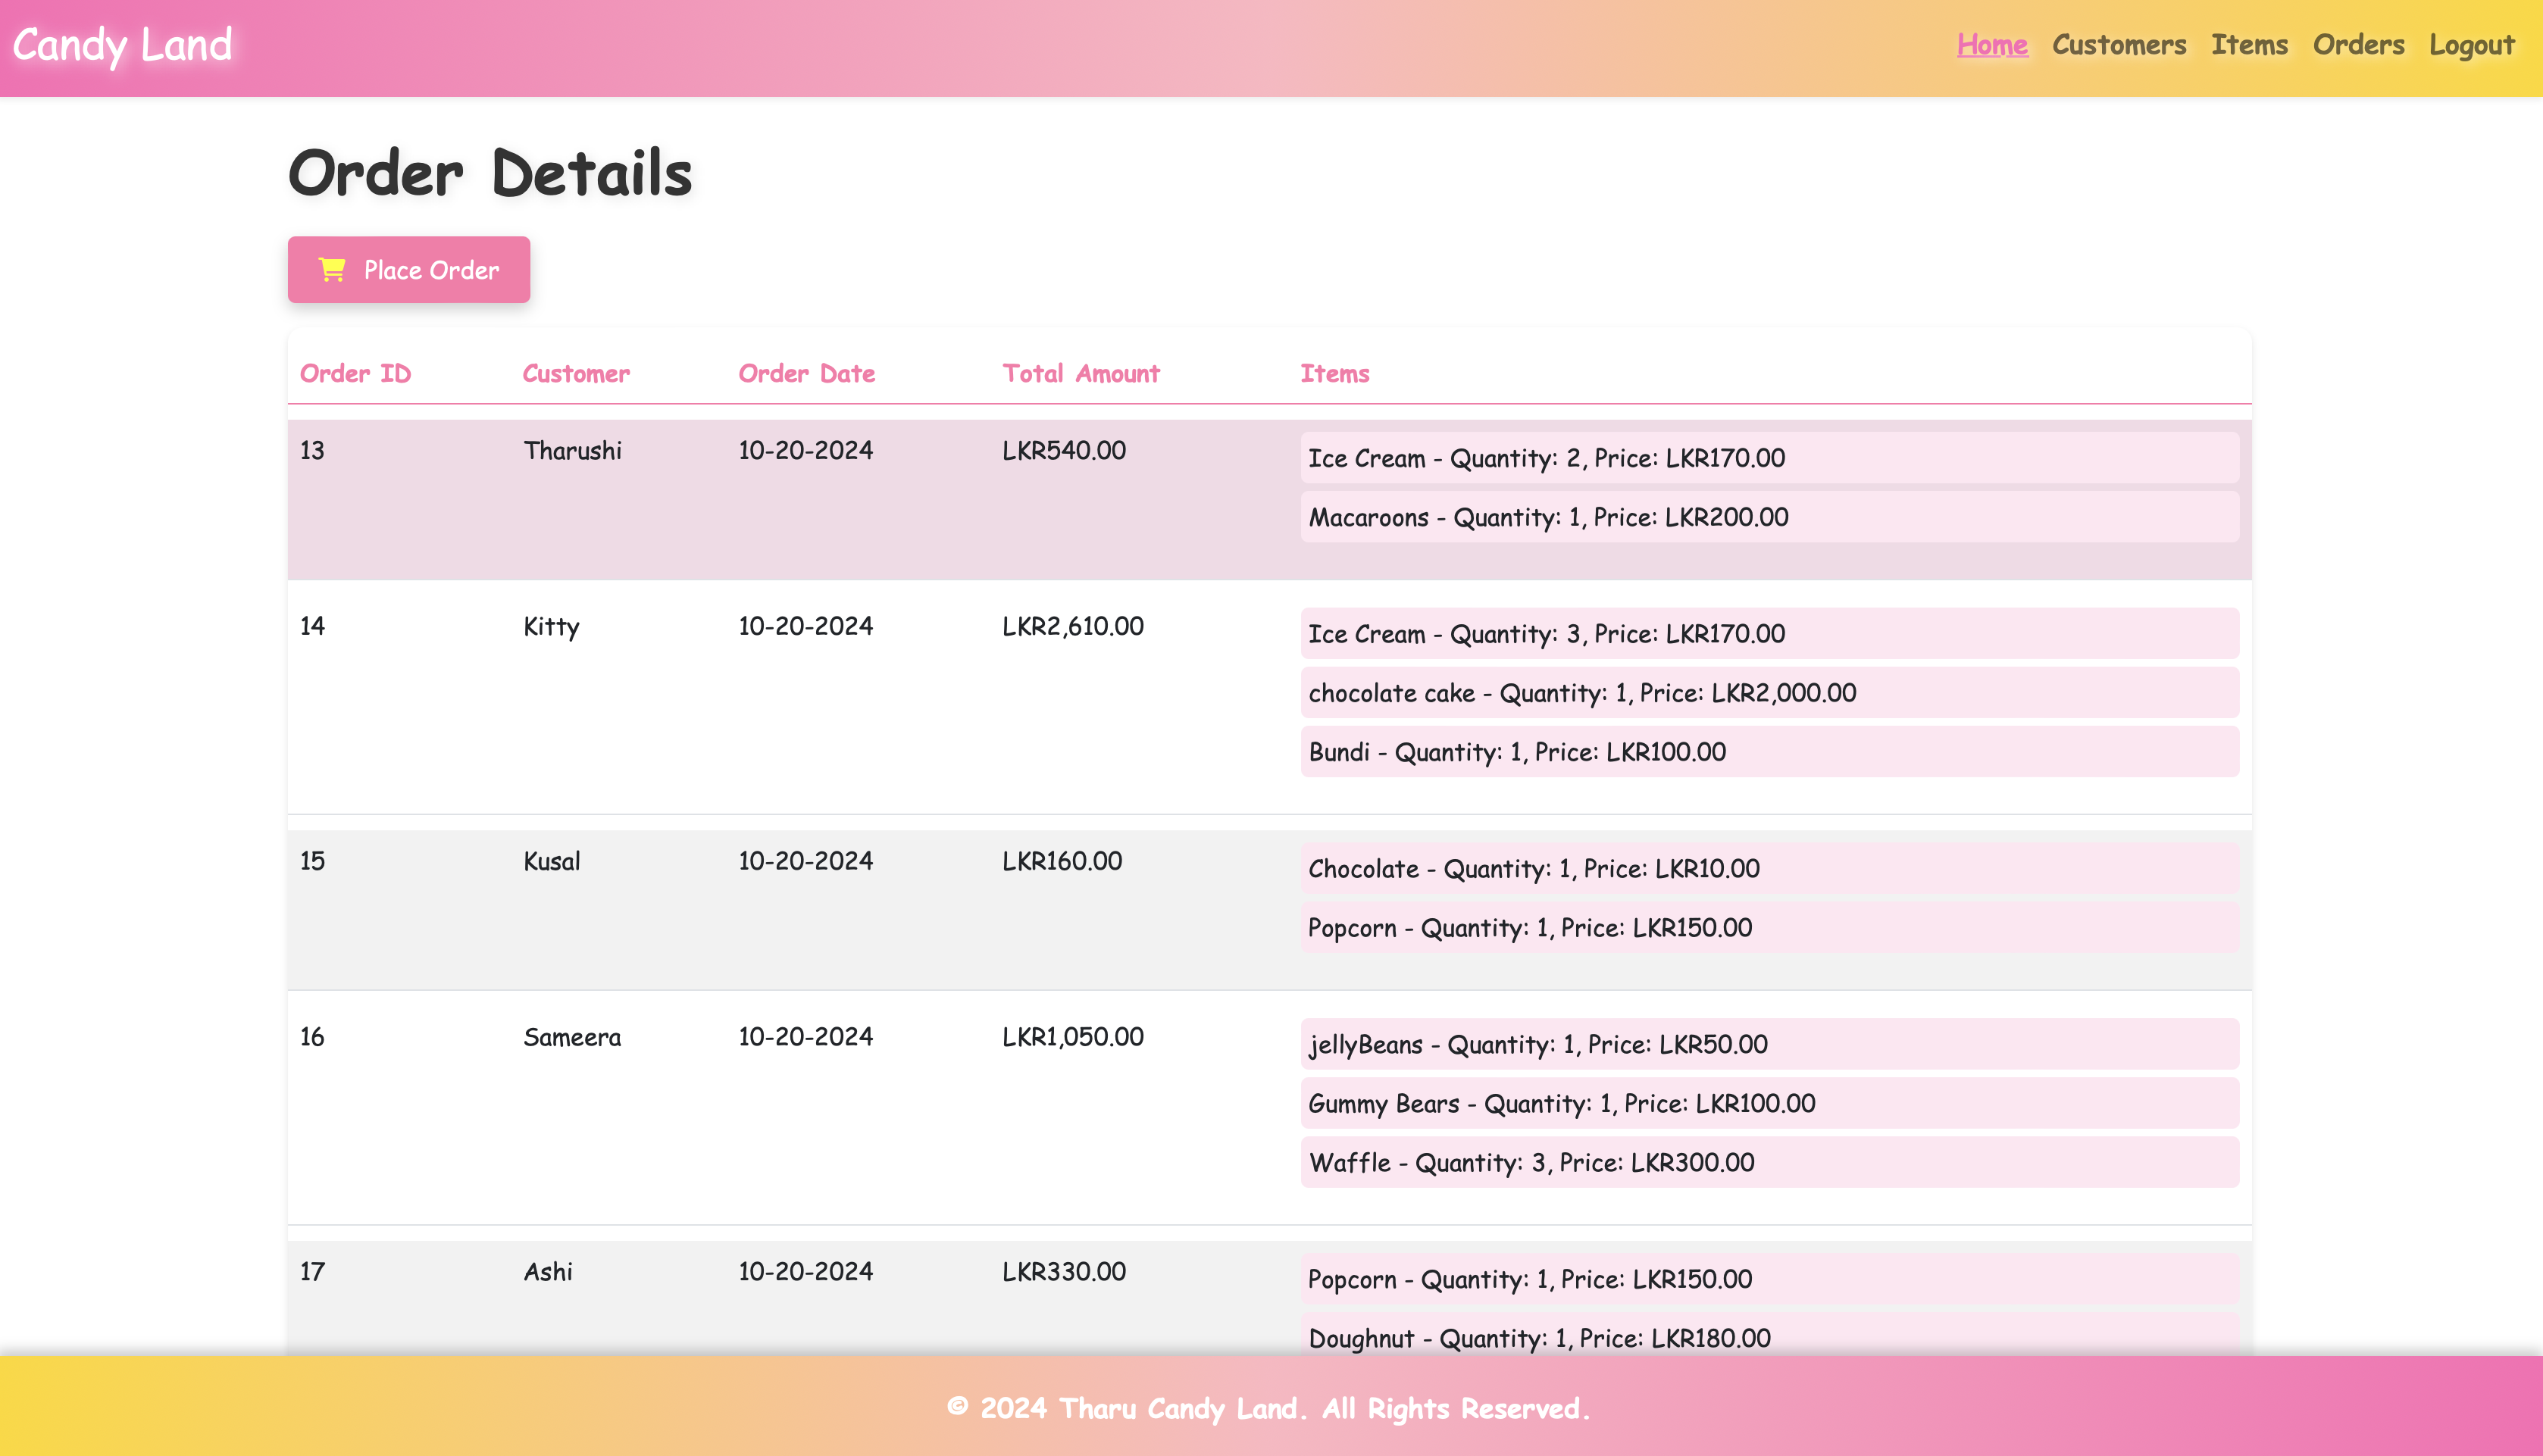Click customer name Sameera
The height and width of the screenshot is (1456, 2543).
click(572, 1037)
